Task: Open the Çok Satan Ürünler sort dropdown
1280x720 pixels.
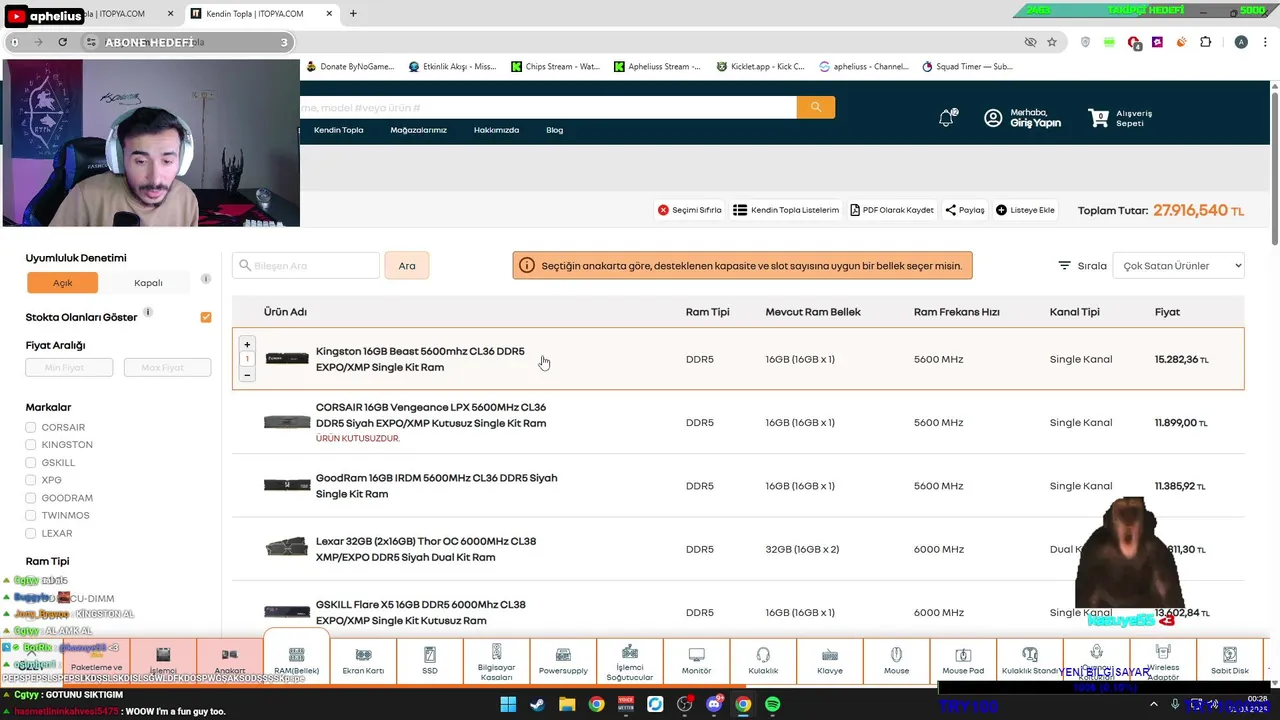Action: (1179, 266)
